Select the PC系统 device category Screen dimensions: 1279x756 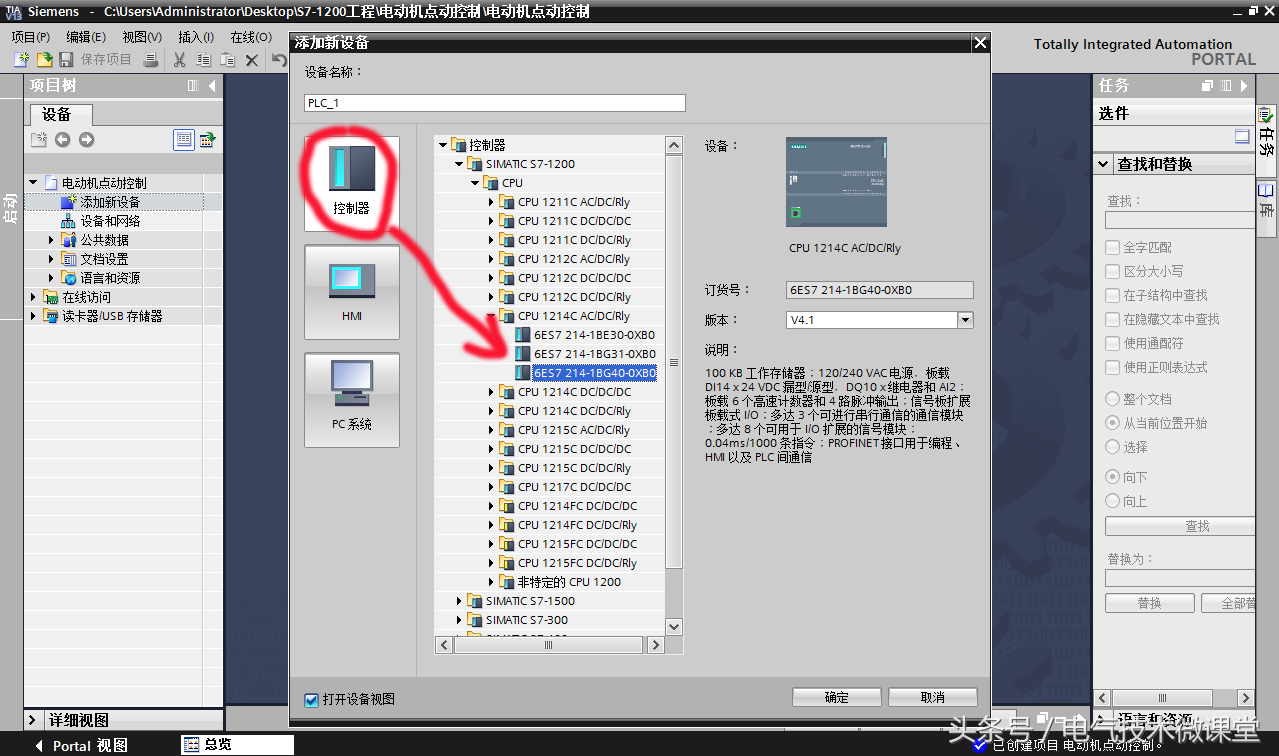click(352, 400)
